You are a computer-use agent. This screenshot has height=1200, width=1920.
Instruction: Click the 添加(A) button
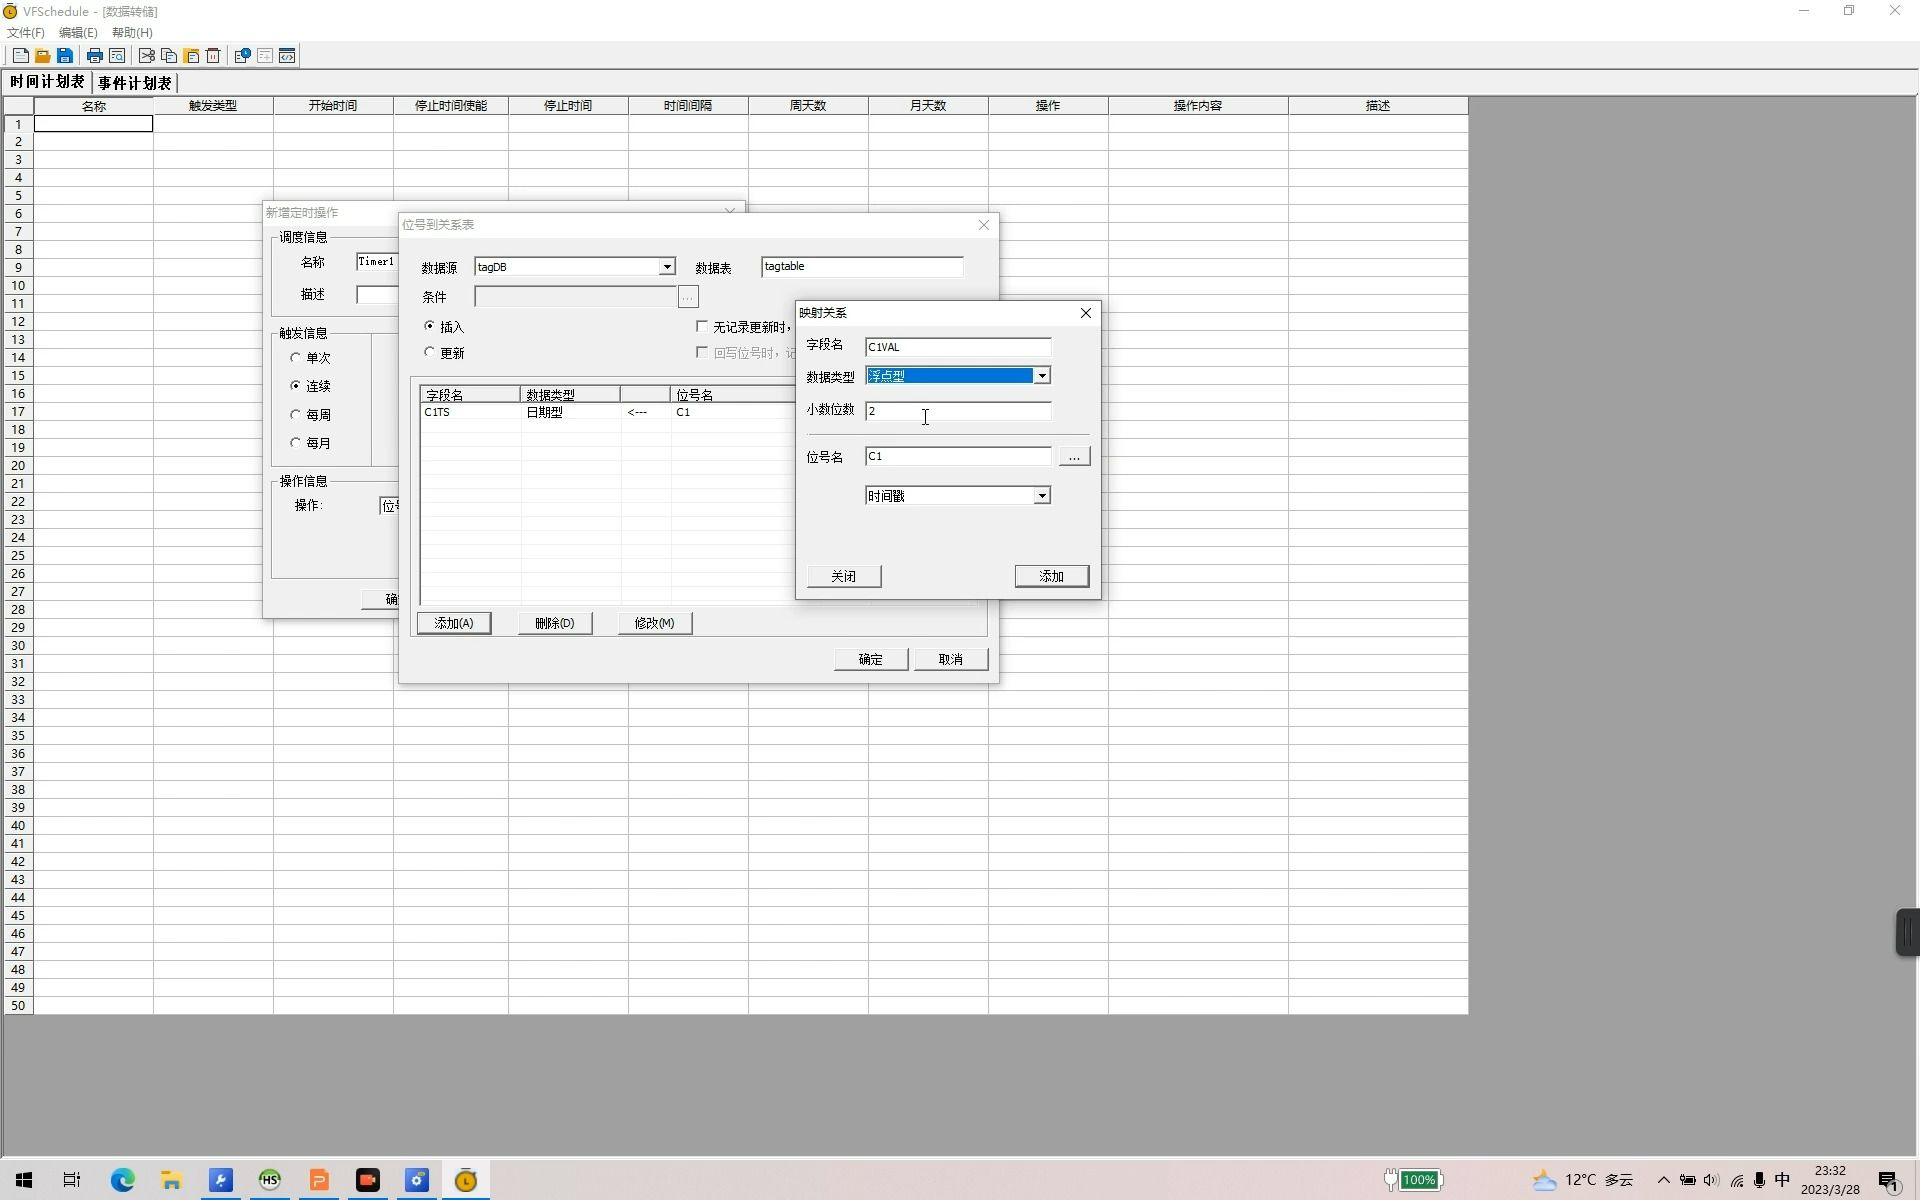454,623
